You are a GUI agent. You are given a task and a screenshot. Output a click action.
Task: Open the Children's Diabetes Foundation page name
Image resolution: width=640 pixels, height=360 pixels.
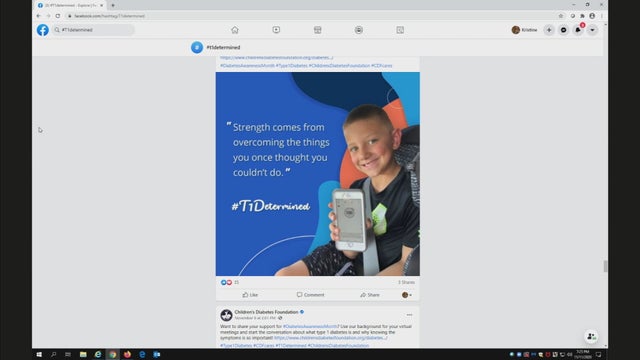[266, 312]
